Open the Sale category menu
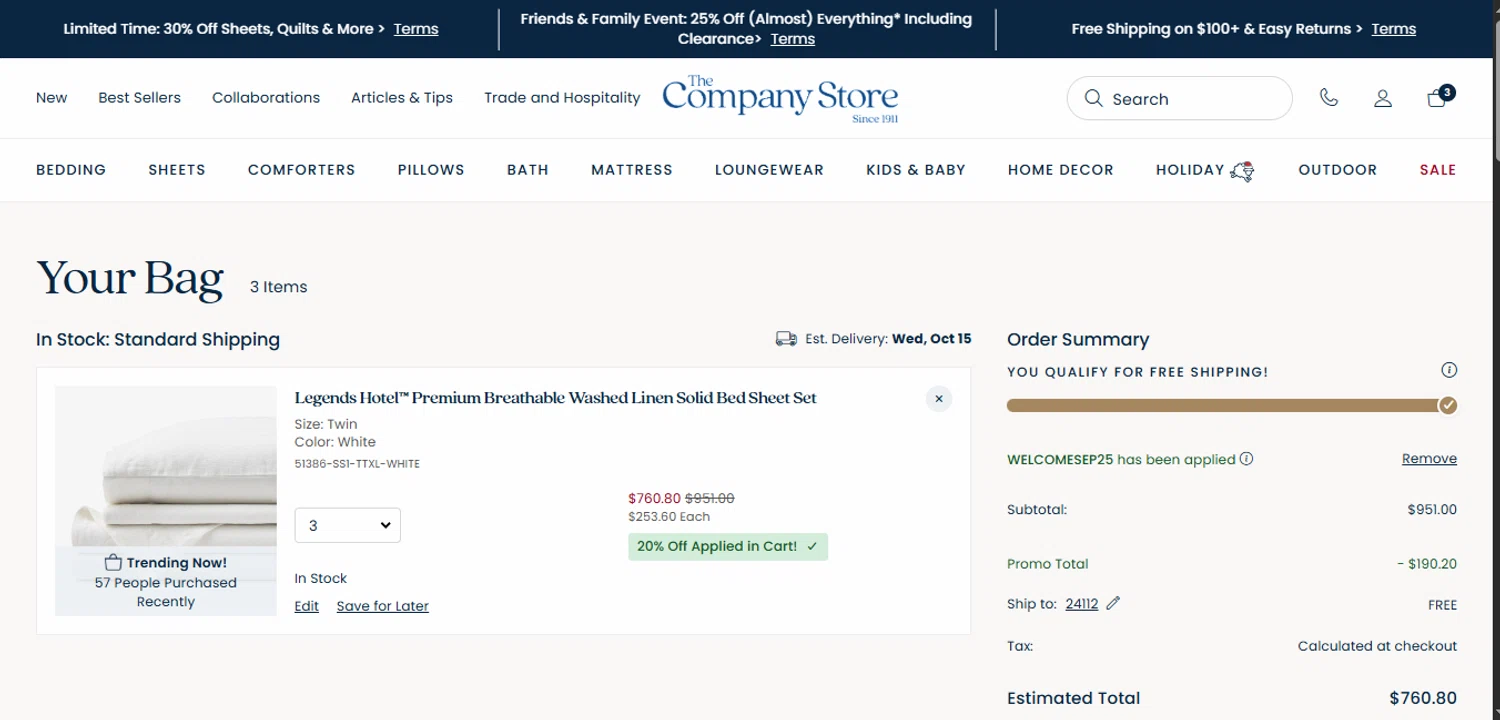The width and height of the screenshot is (1500, 720). click(1437, 170)
